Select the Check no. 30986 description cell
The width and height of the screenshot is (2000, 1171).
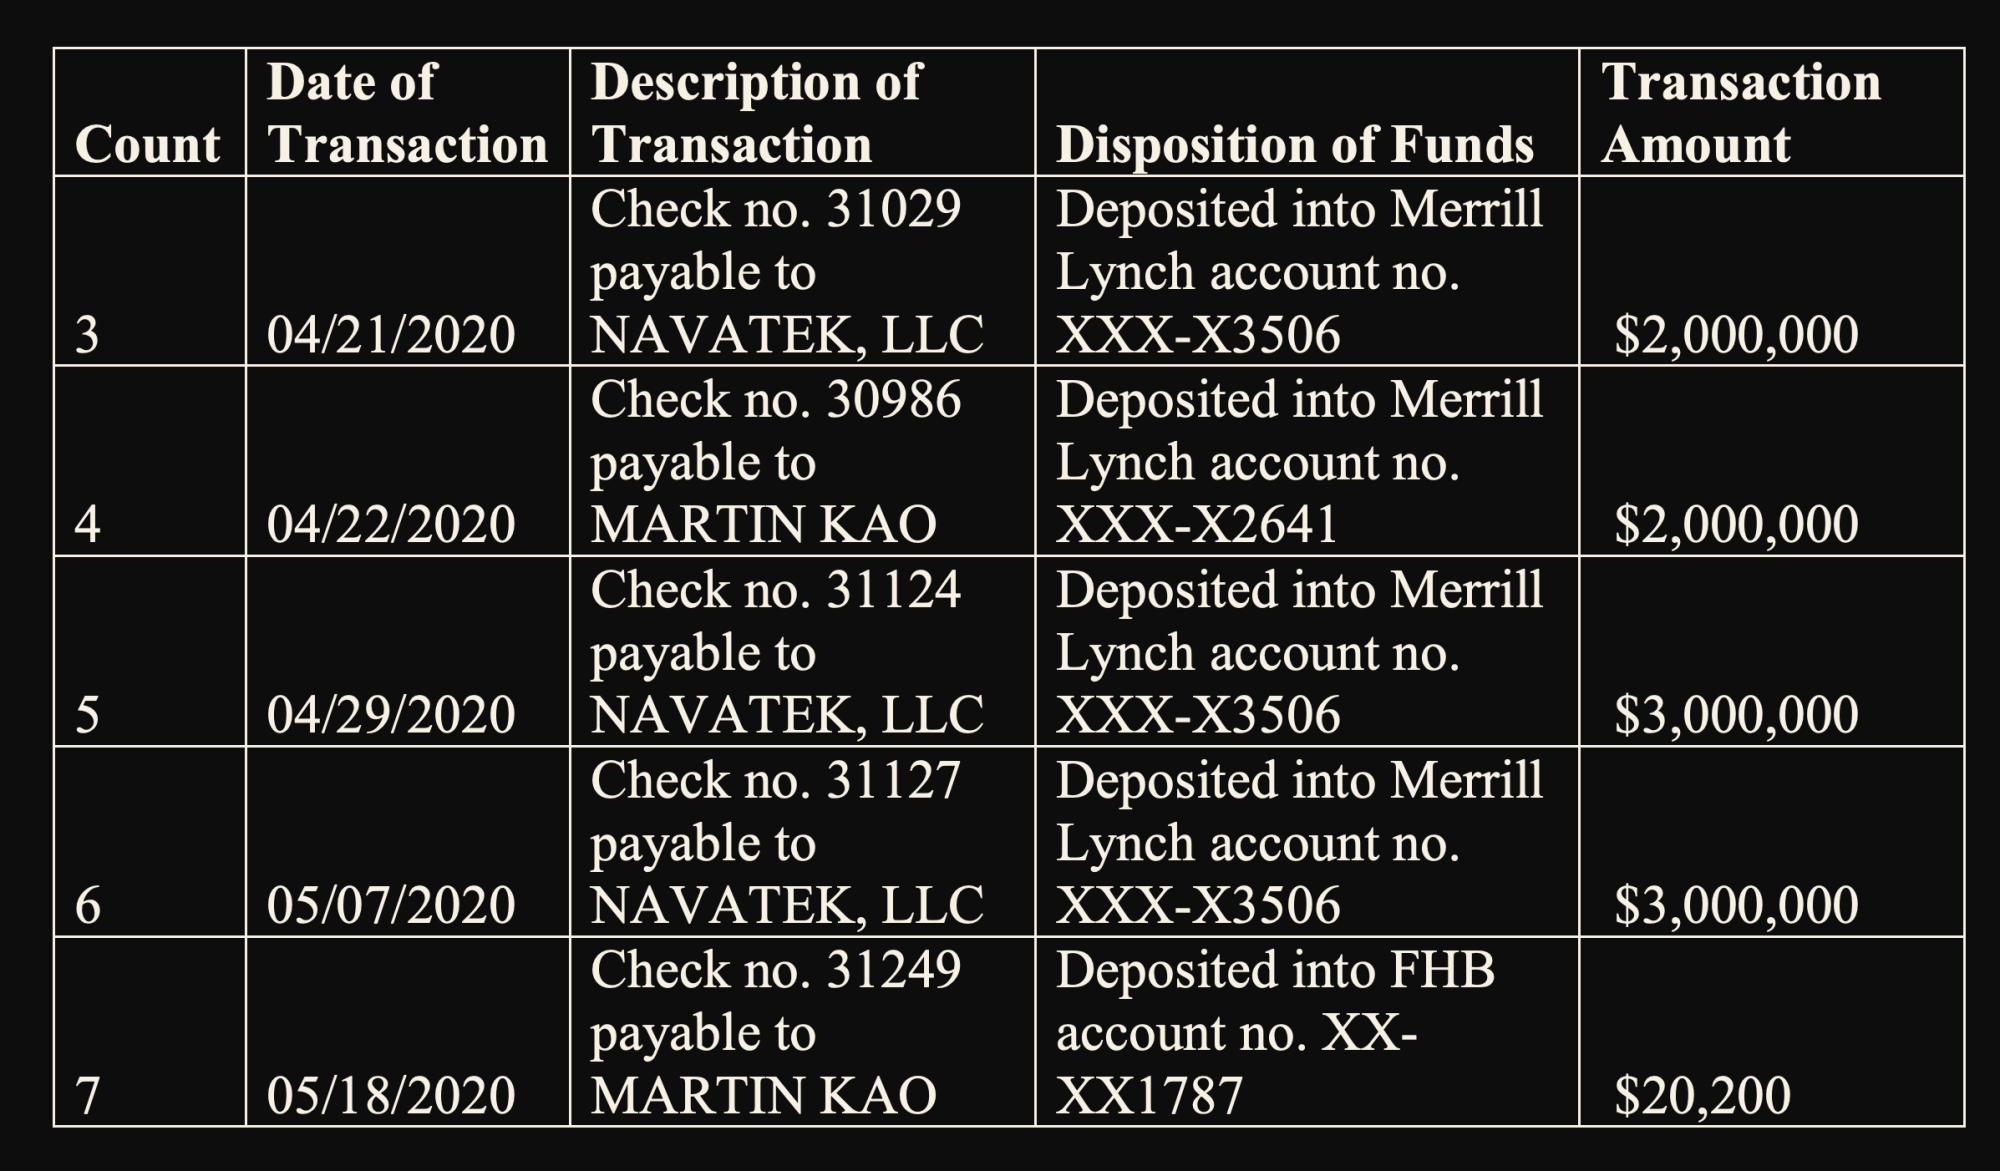(775, 461)
